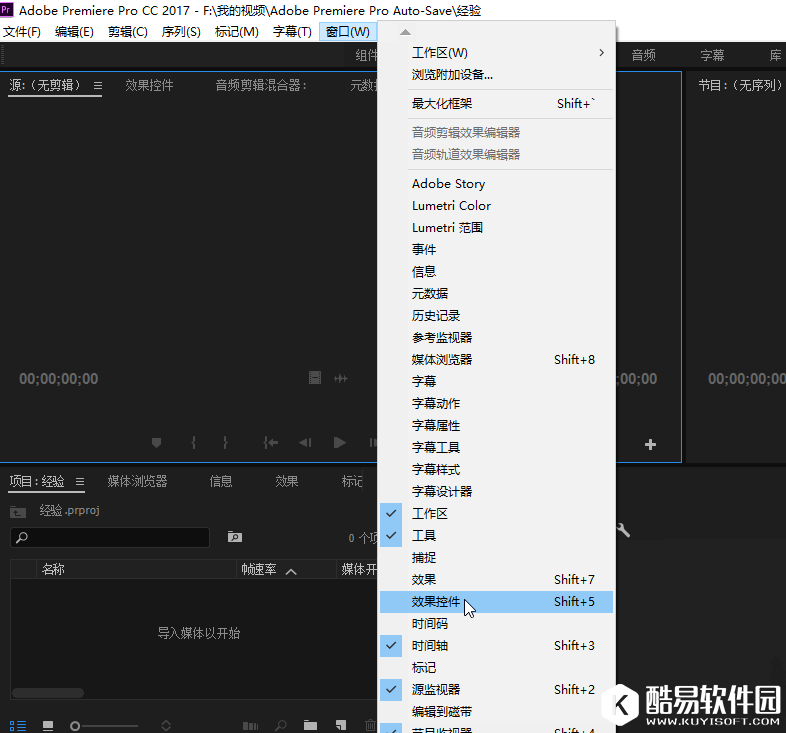Image resolution: width=786 pixels, height=733 pixels.
Task: Select 最大化框架 menu item
Action: click(x=496, y=104)
